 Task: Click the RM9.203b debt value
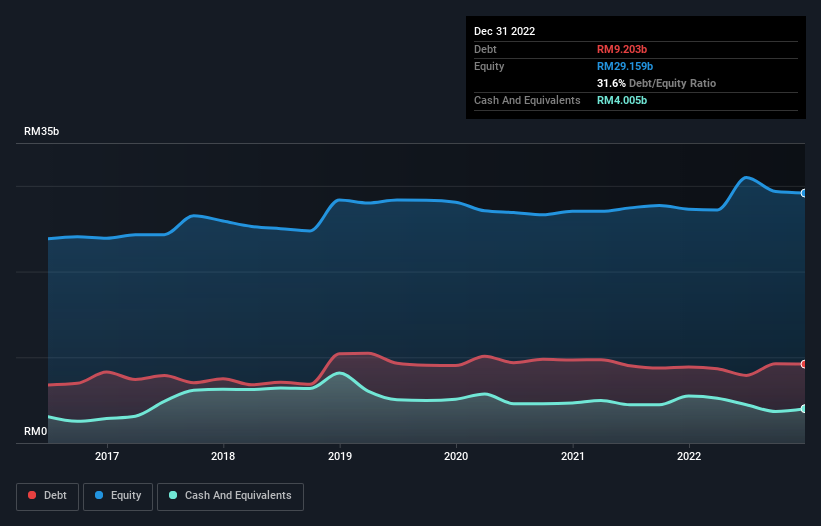[x=622, y=49]
